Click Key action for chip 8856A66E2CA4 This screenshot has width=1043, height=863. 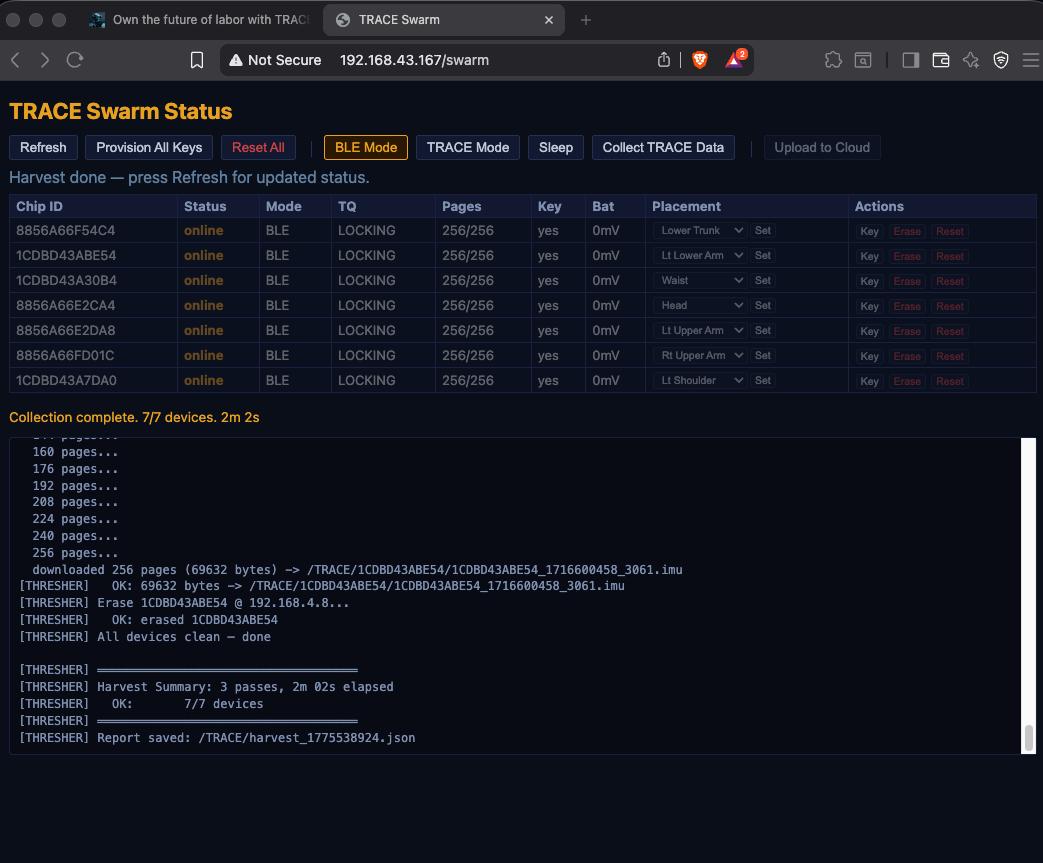tap(869, 306)
